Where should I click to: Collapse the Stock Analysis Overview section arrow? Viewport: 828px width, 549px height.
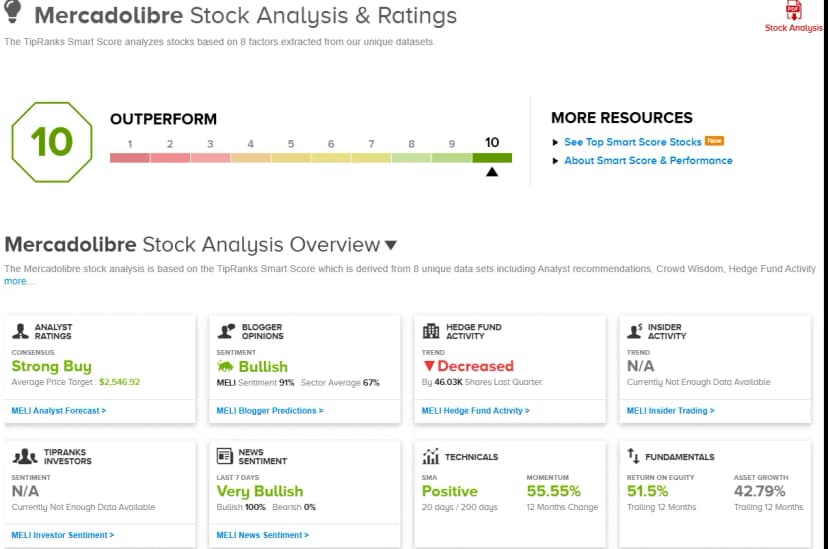[391, 246]
